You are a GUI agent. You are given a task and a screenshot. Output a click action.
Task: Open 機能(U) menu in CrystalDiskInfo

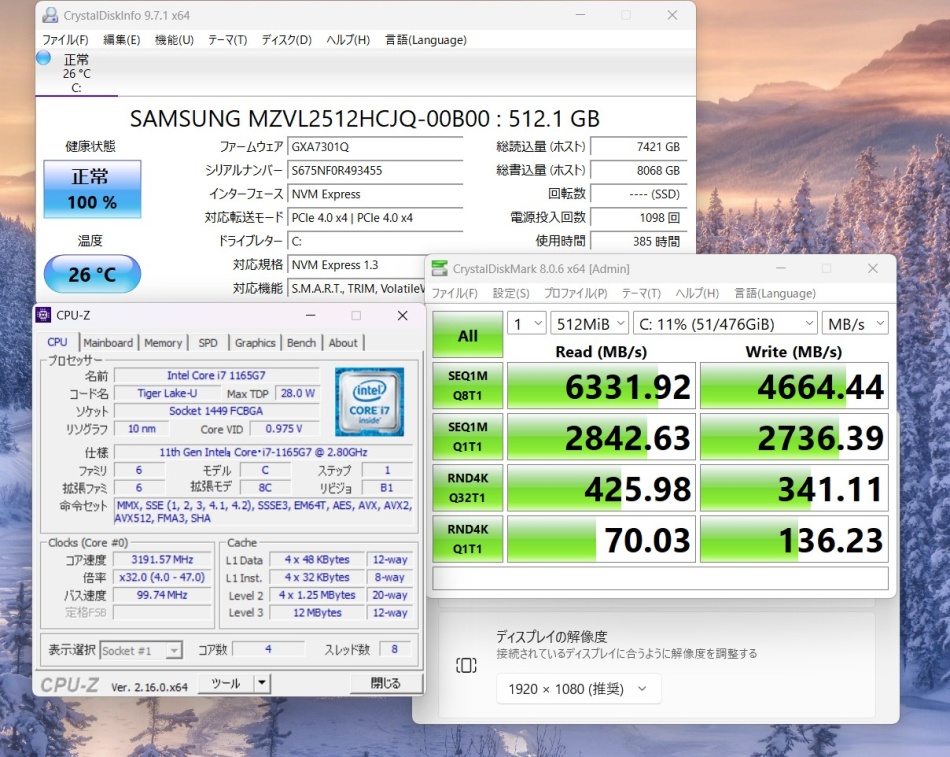tap(174, 40)
